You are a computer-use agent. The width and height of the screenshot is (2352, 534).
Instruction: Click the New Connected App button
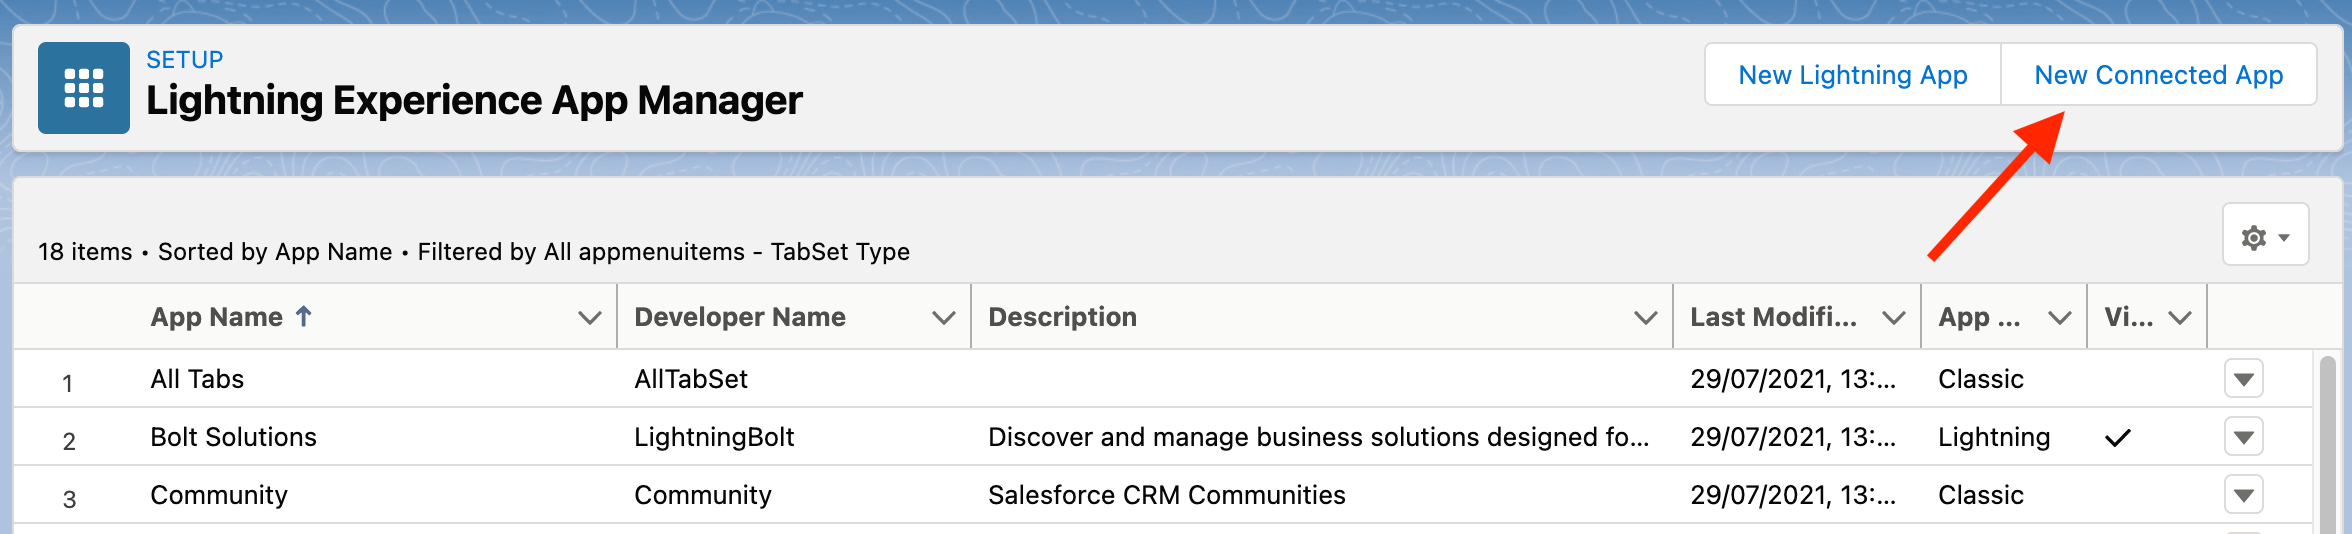coord(2158,75)
